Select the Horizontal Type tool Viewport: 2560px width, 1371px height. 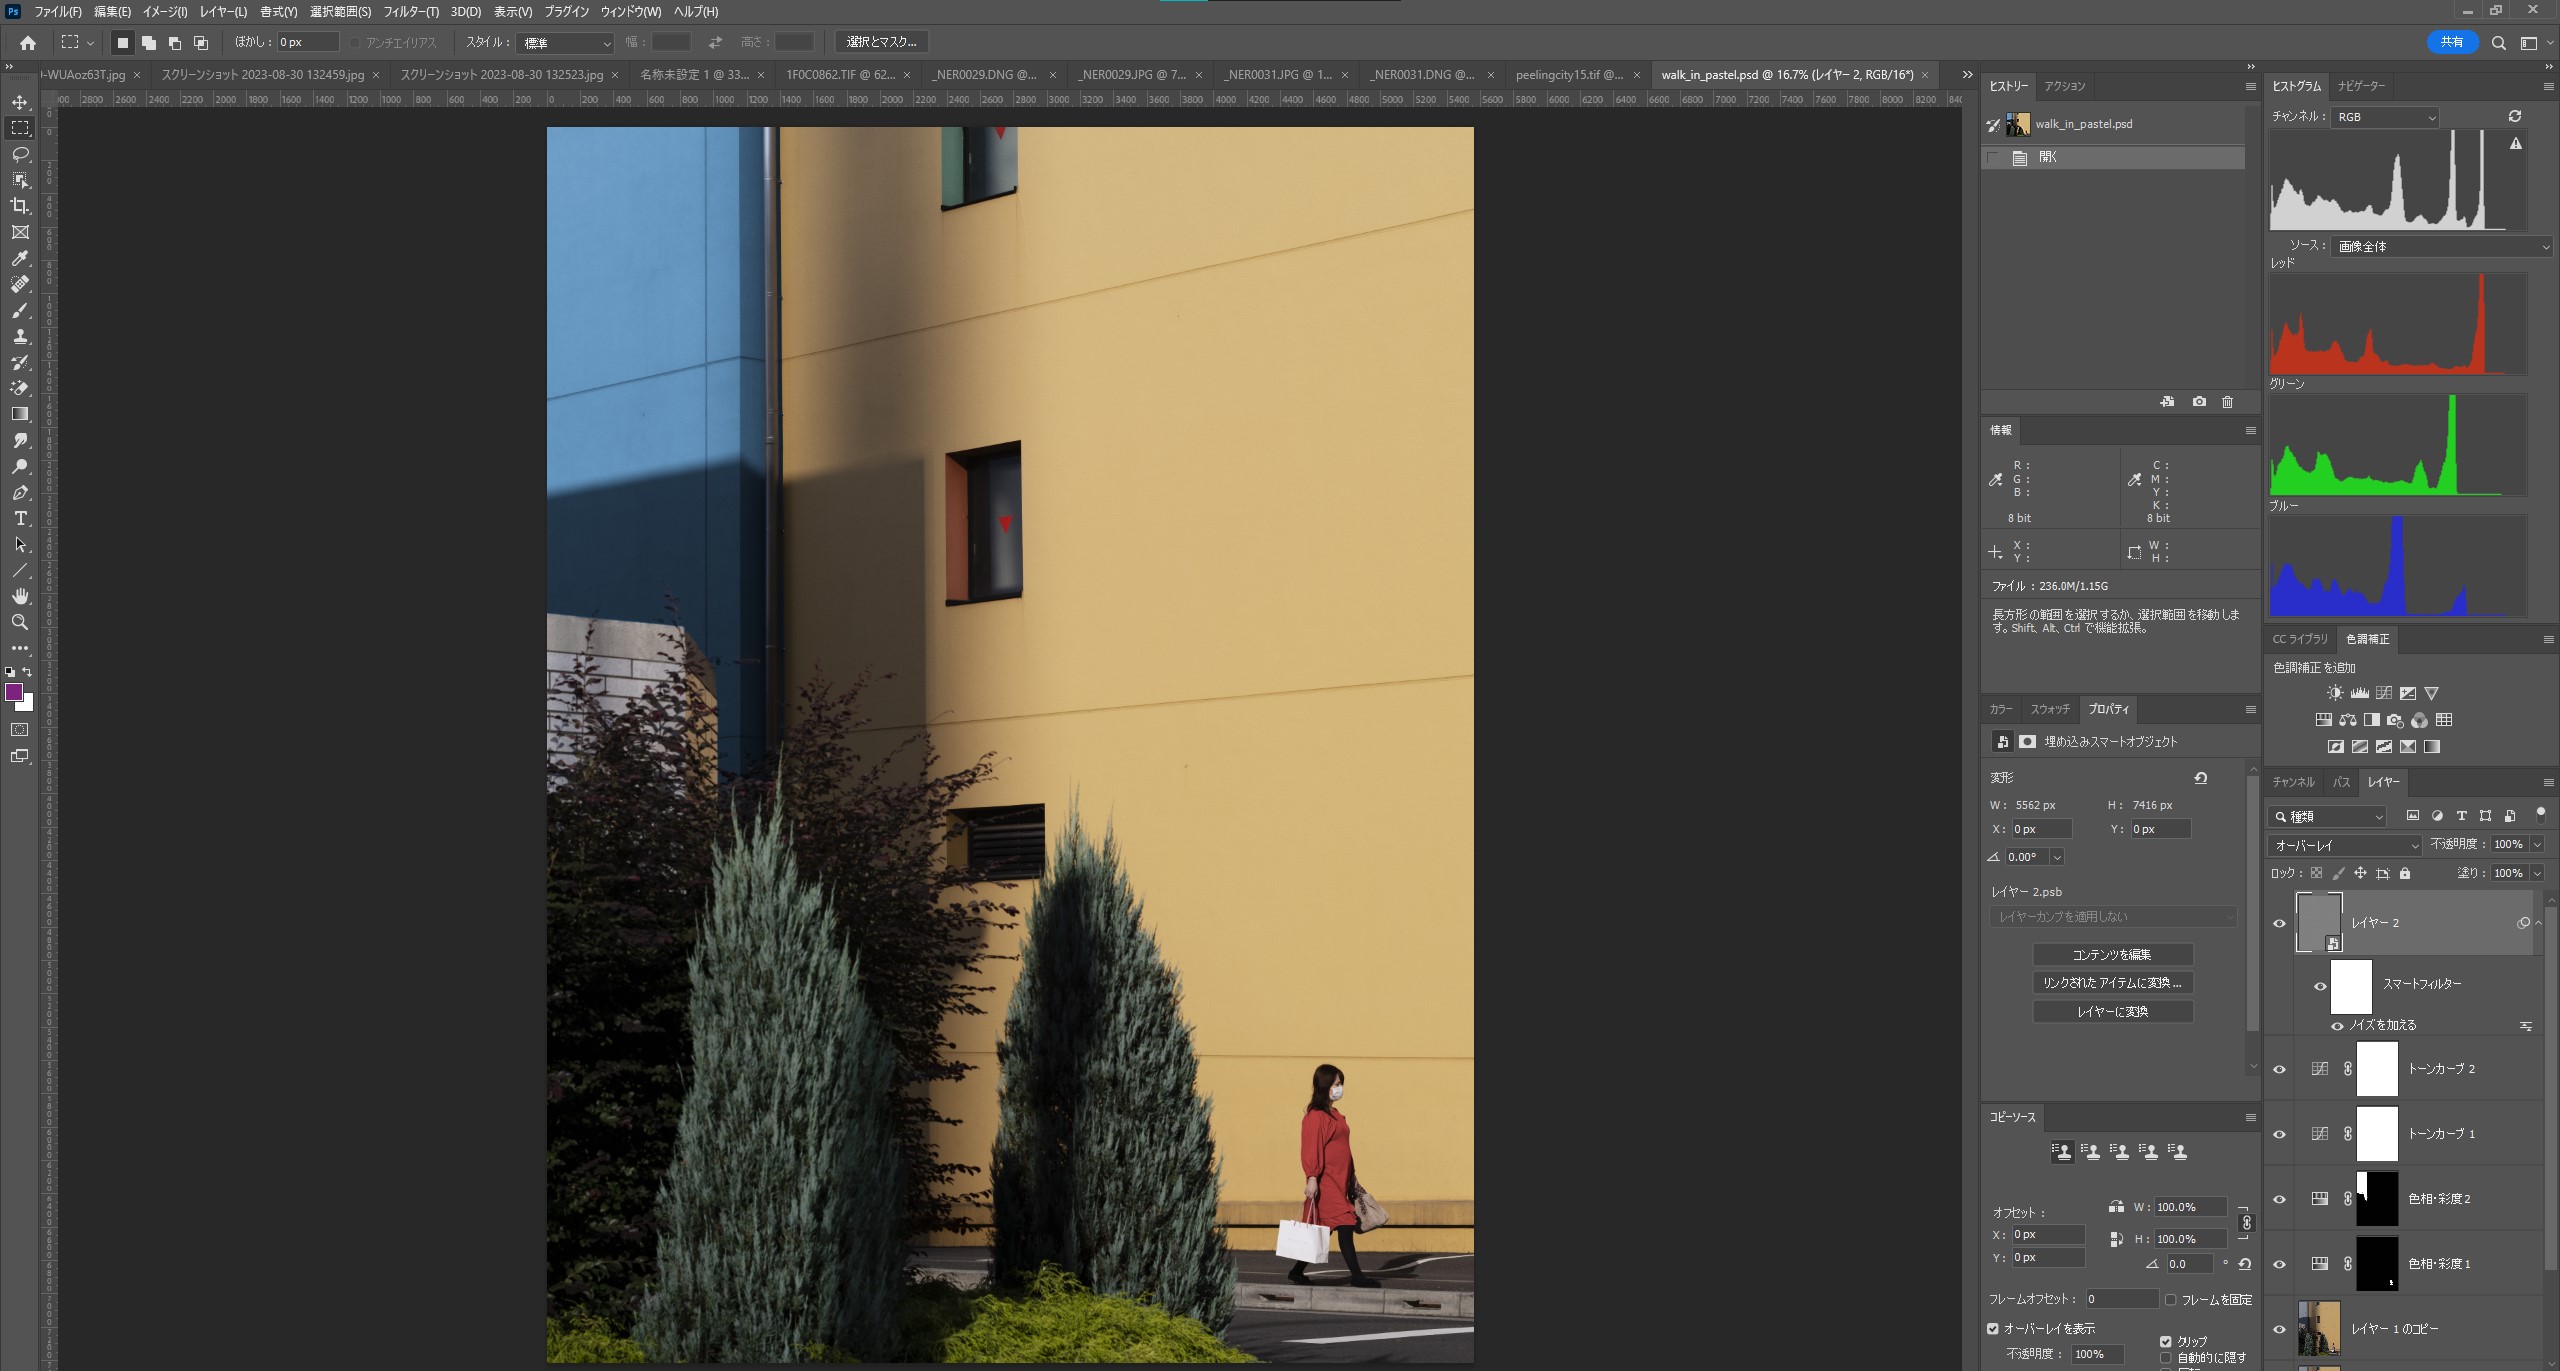pyautogui.click(x=20, y=518)
